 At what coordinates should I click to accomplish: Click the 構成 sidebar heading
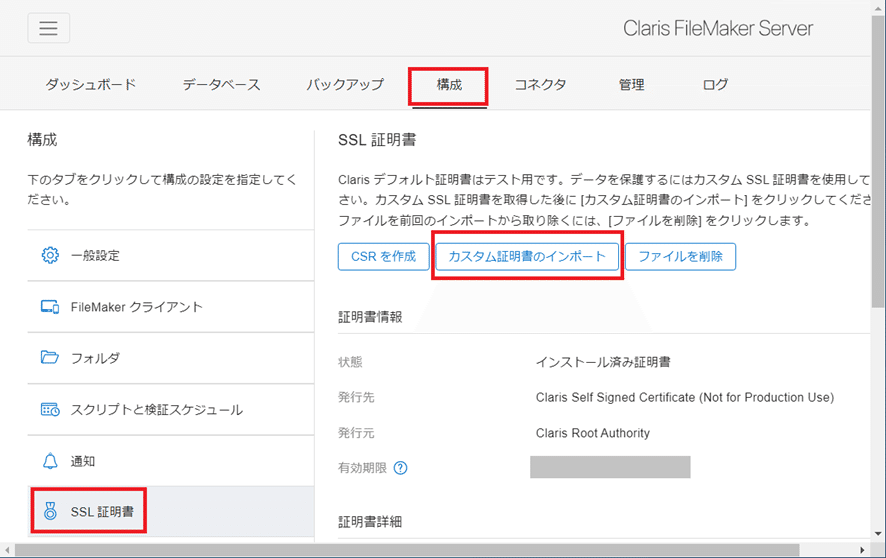click(42, 140)
